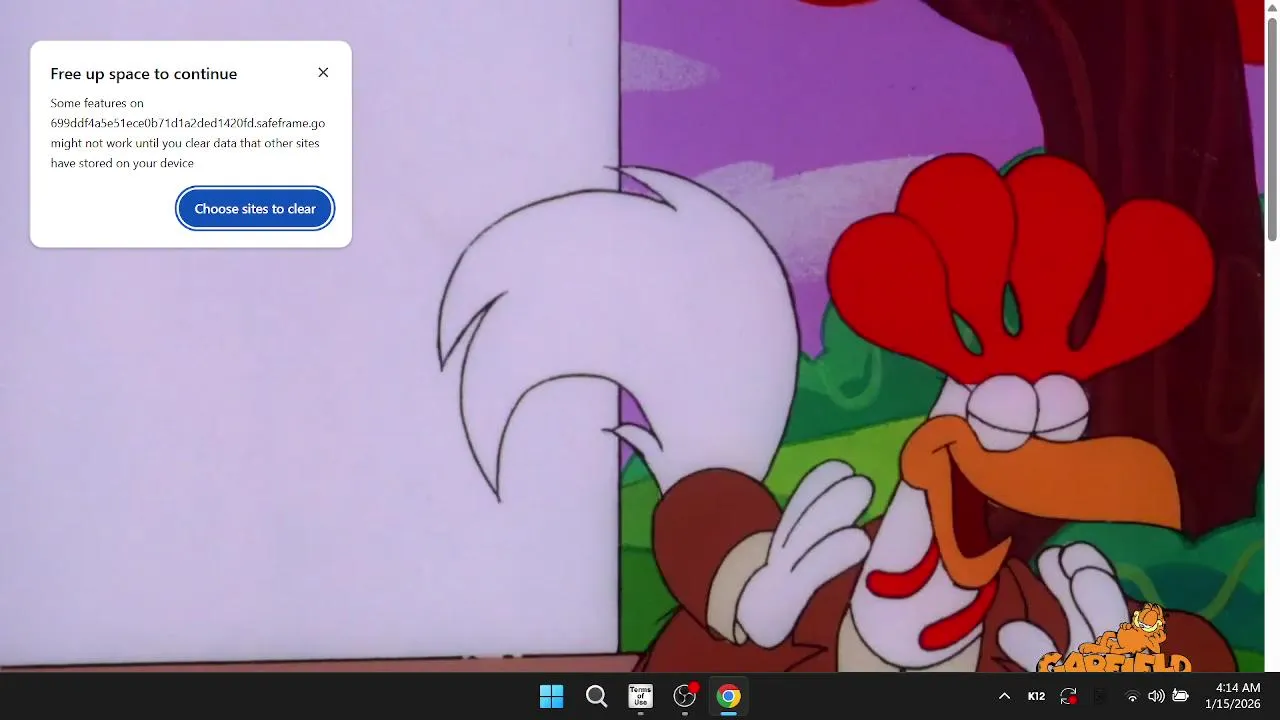
Task: Open taskbar Search
Action: (596, 696)
